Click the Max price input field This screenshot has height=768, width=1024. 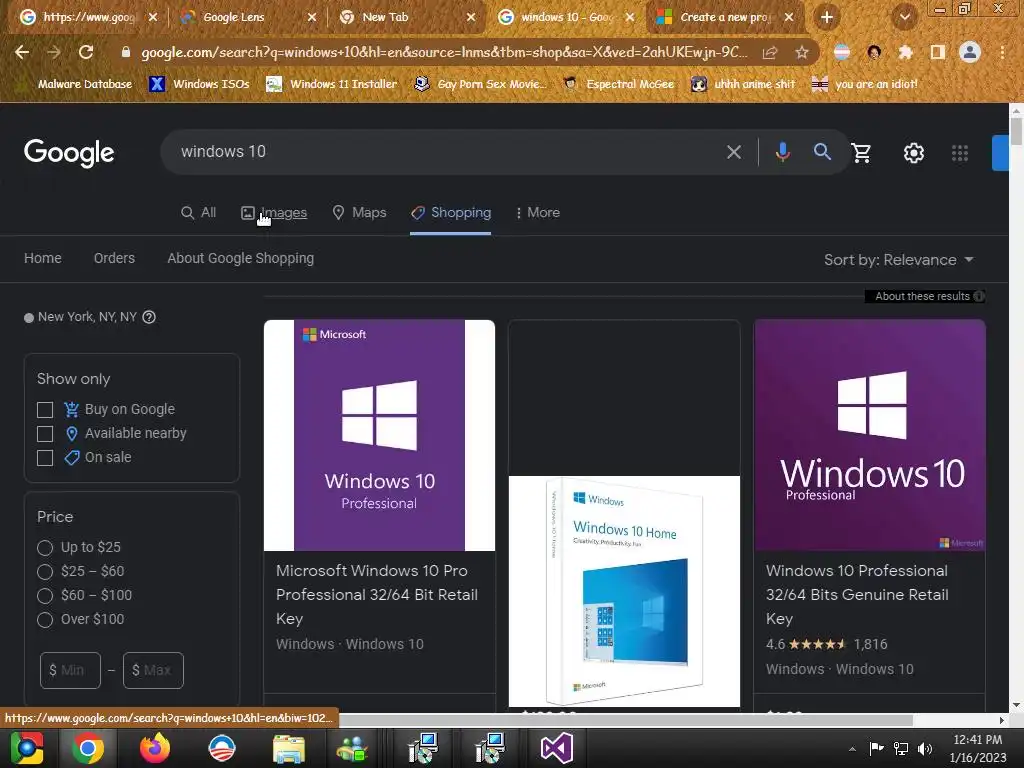coord(153,670)
